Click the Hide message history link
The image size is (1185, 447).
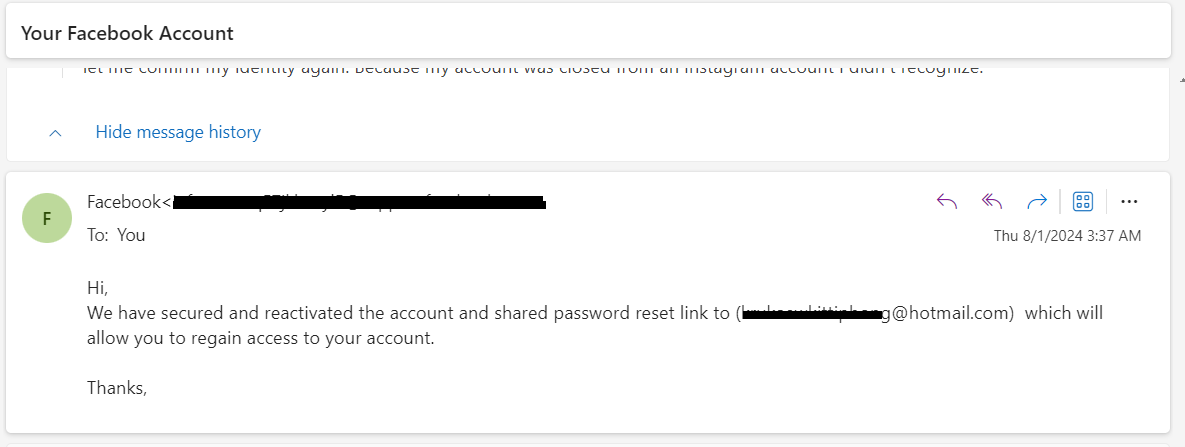[x=178, y=132]
